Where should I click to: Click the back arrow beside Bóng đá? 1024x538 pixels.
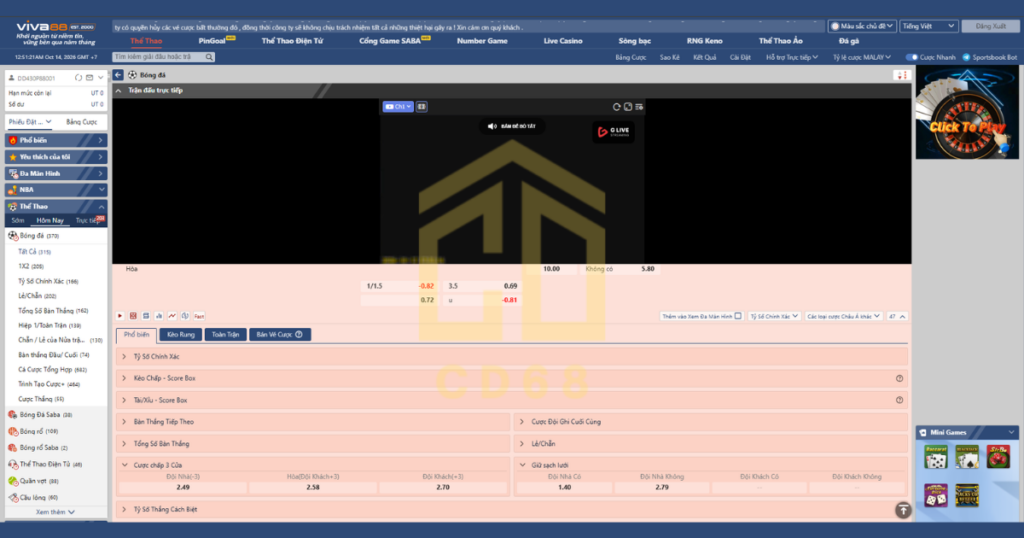tap(118, 75)
